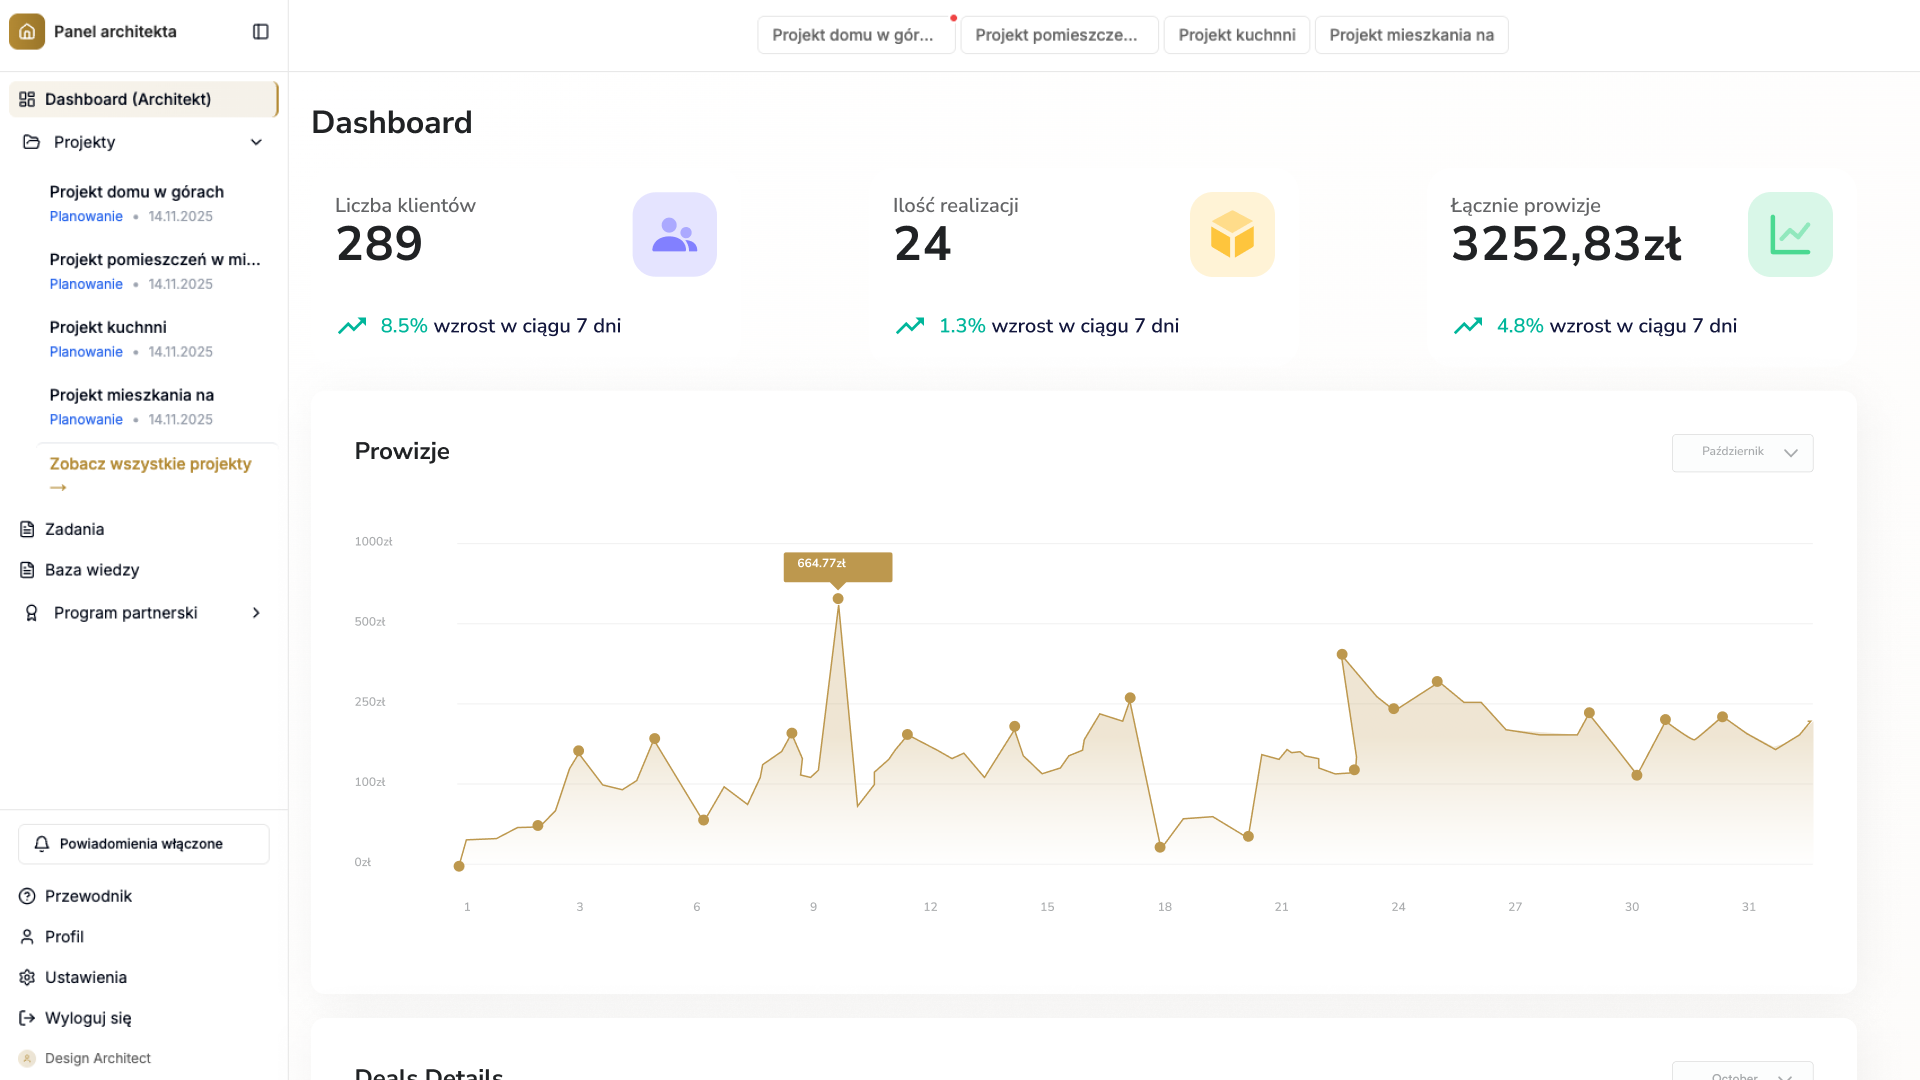Open the Projekt kuchnni tab
Viewport: 1920px width, 1080px height.
click(1236, 34)
